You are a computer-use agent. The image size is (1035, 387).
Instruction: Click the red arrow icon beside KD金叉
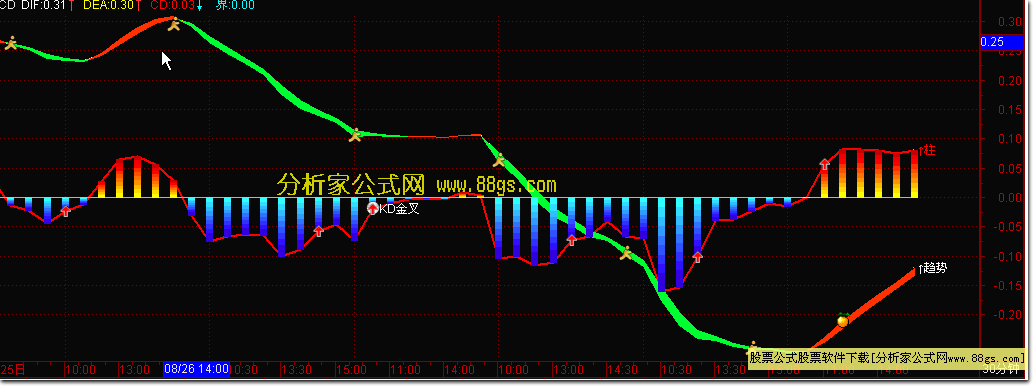click(373, 209)
